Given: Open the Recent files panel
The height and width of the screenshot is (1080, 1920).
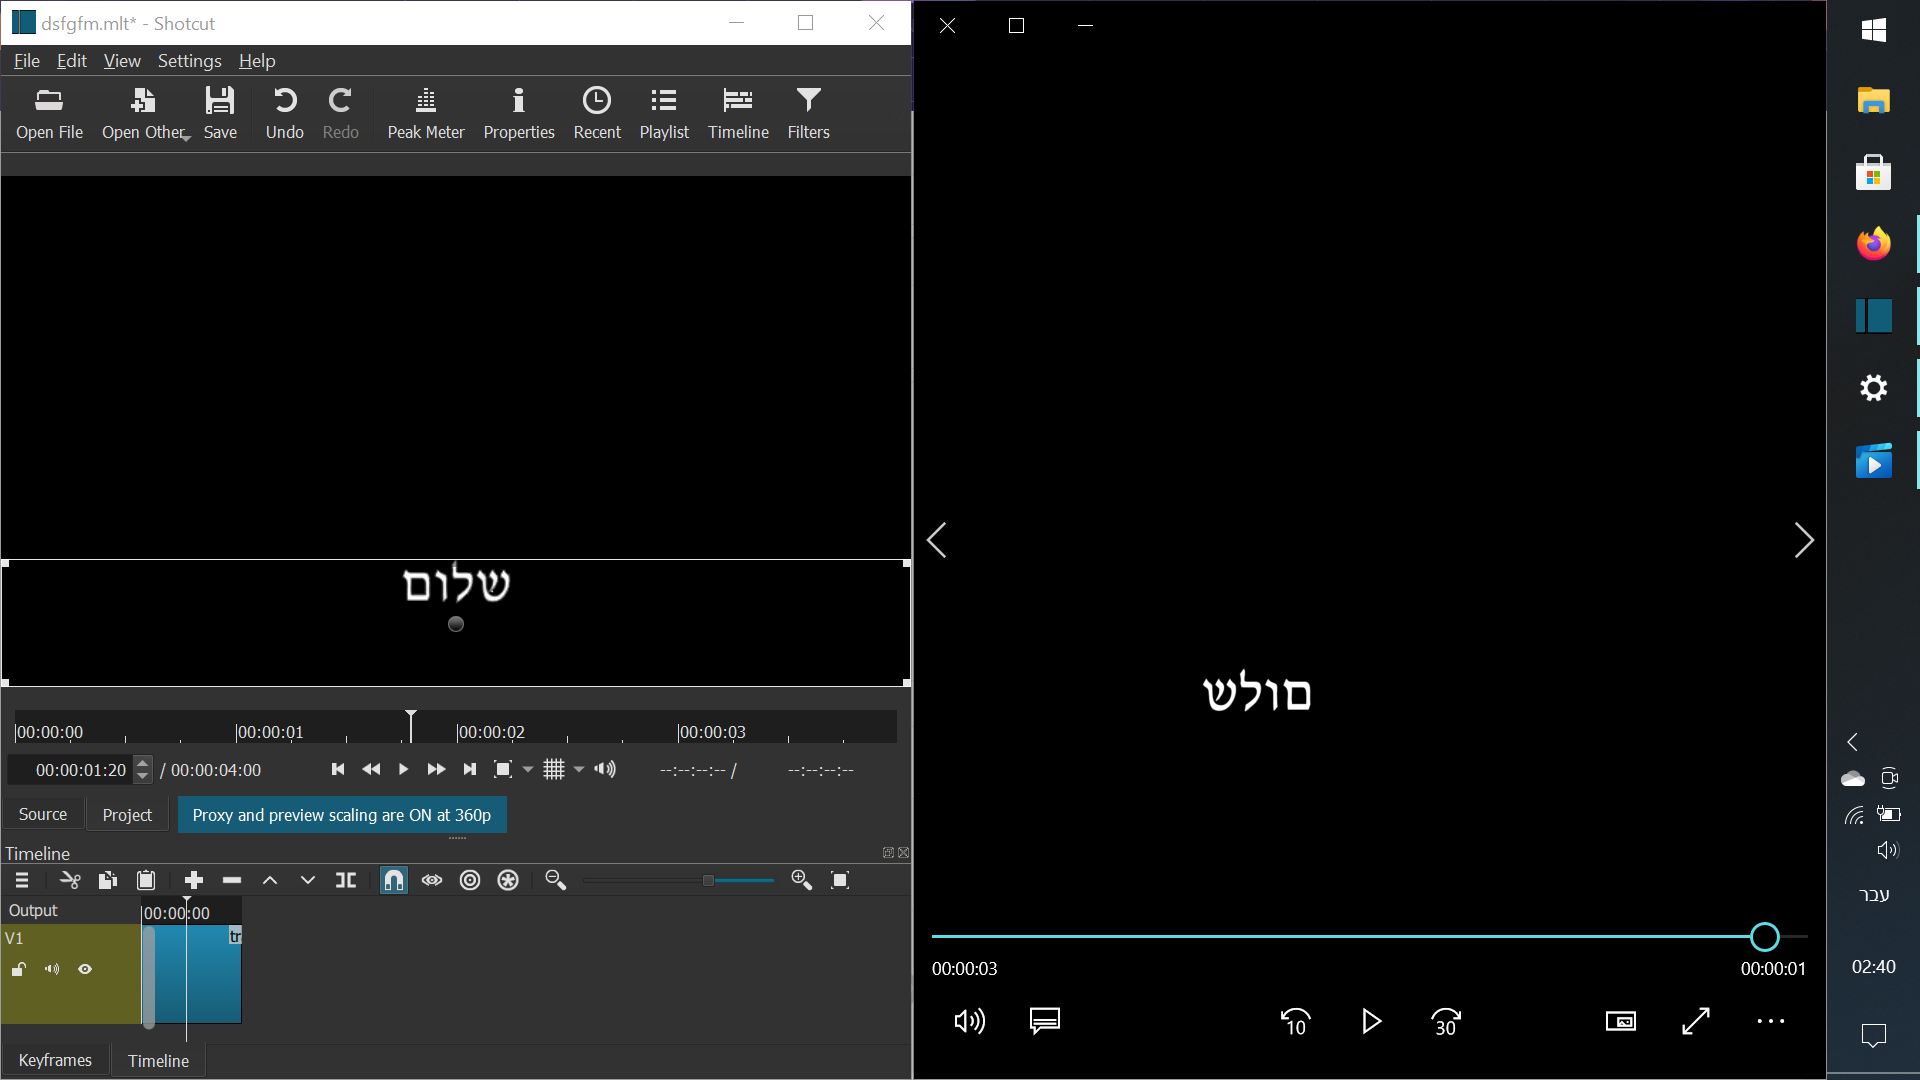Looking at the screenshot, I should (597, 112).
